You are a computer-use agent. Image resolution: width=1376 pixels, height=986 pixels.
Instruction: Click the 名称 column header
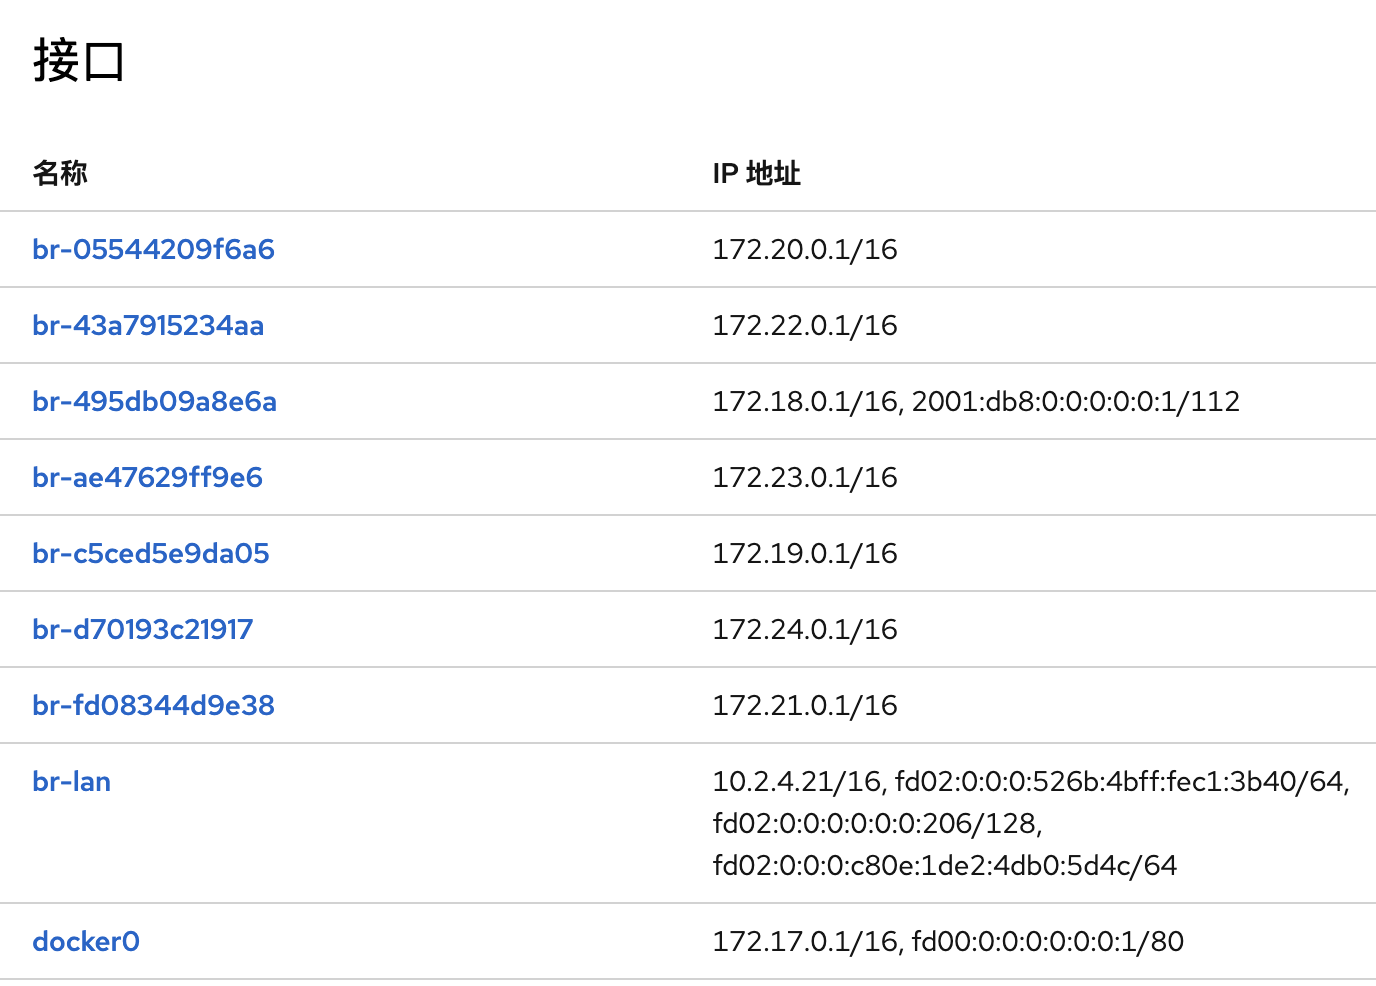point(60,173)
